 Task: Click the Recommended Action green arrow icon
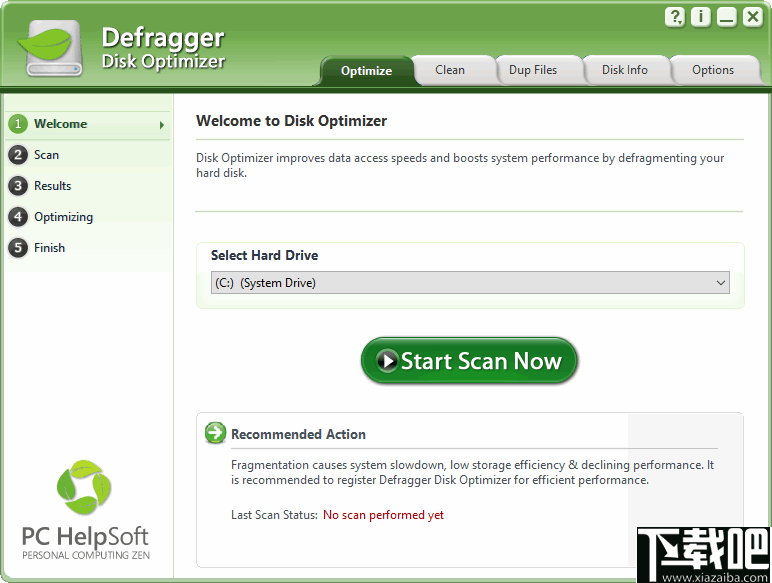[216, 433]
